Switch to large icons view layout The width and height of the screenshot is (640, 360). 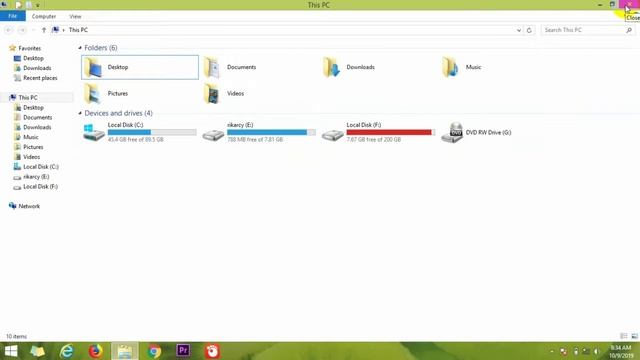[x=634, y=336]
